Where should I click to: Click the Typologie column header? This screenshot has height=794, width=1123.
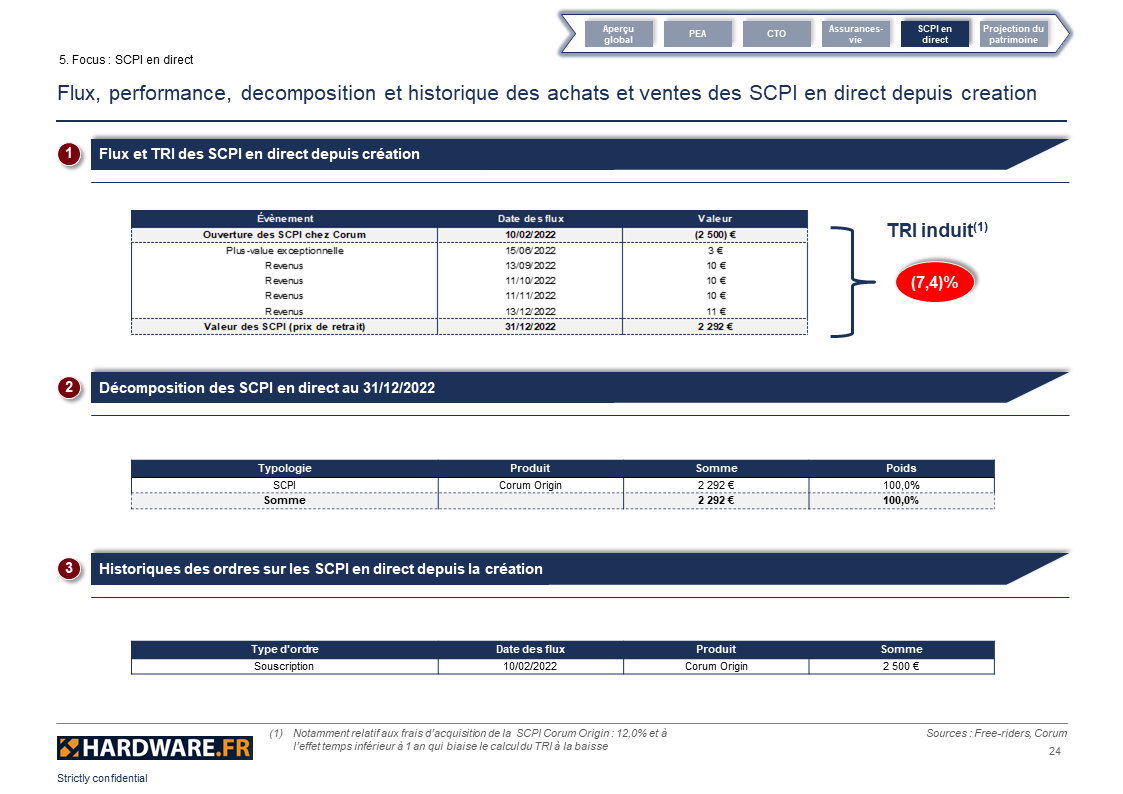click(x=284, y=468)
